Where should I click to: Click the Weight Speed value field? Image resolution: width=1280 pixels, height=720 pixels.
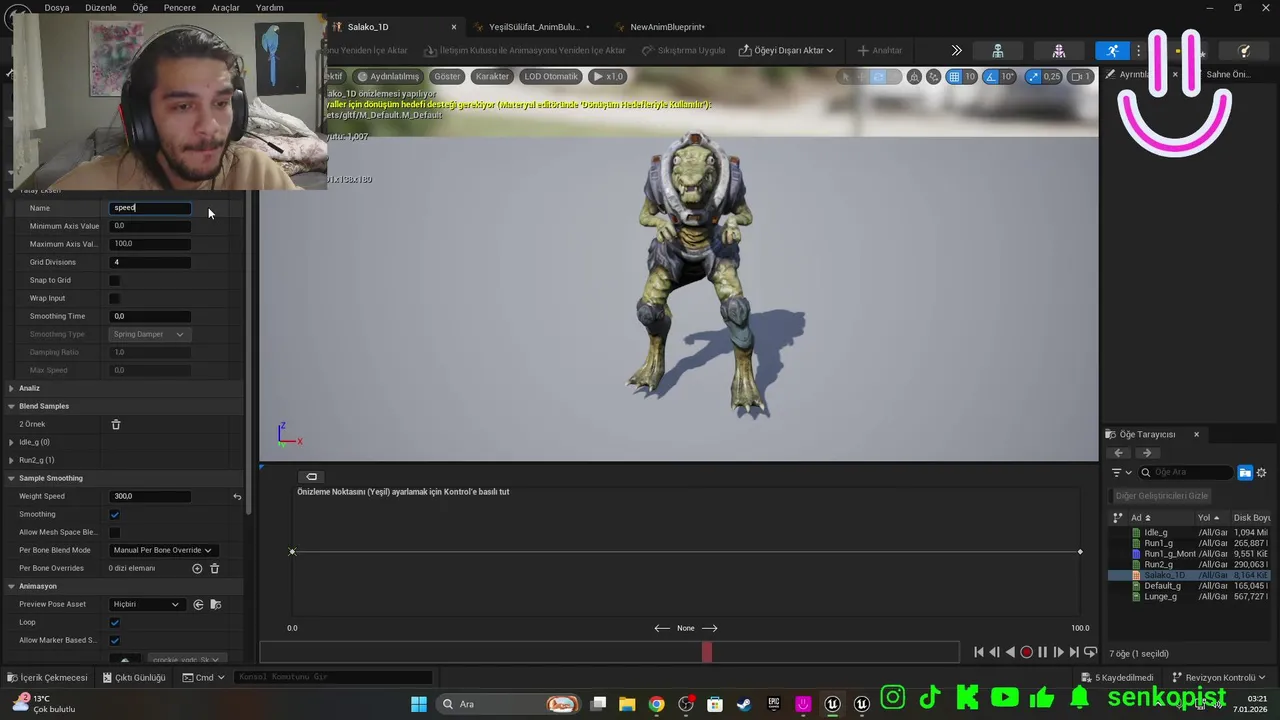pos(150,496)
